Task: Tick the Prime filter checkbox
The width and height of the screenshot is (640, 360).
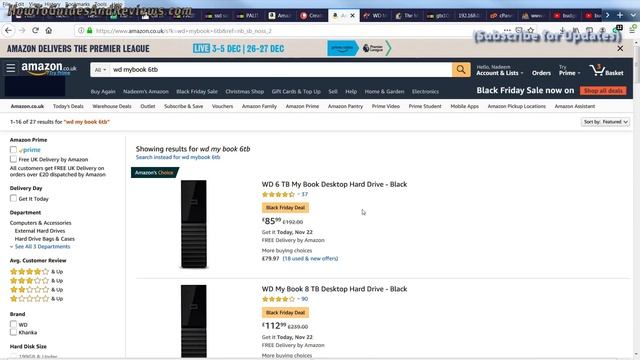Action: [x=13, y=150]
